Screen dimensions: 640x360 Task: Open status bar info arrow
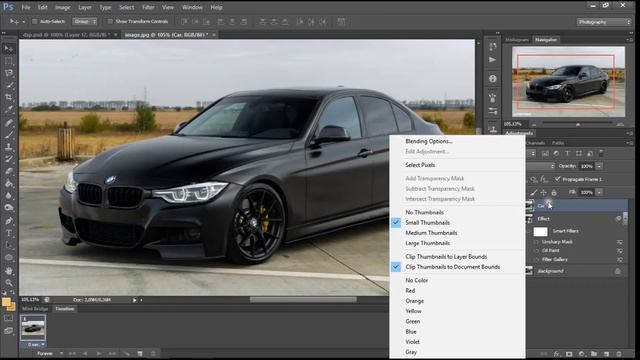(x=135, y=300)
